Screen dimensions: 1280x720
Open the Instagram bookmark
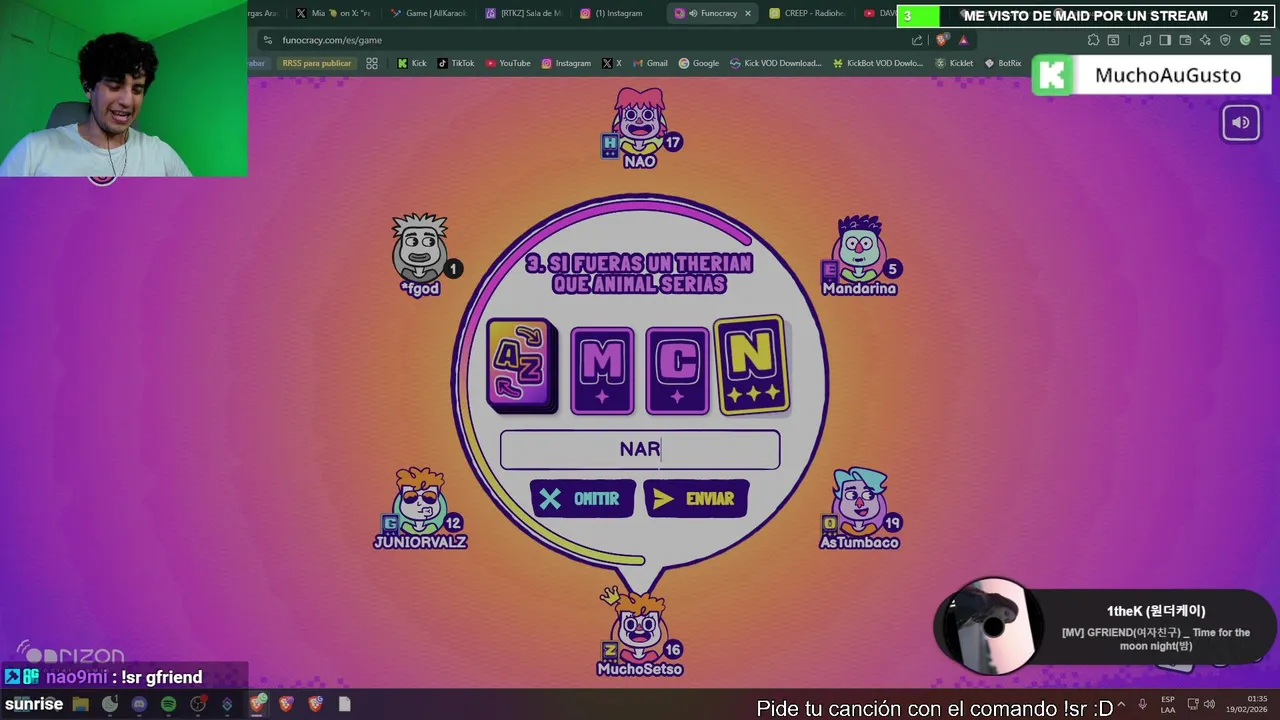tap(566, 63)
